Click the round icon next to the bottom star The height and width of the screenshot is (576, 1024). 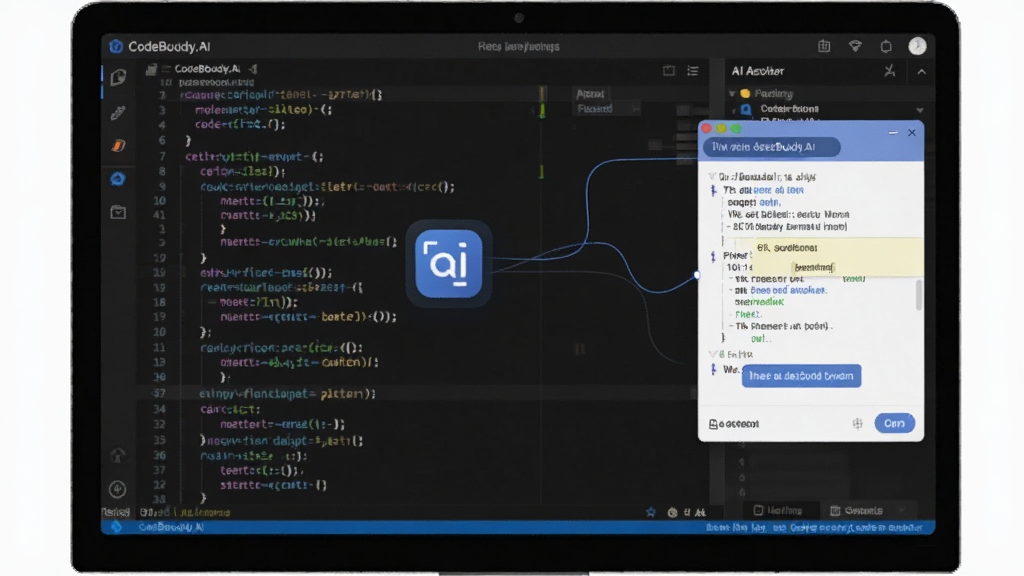673,513
